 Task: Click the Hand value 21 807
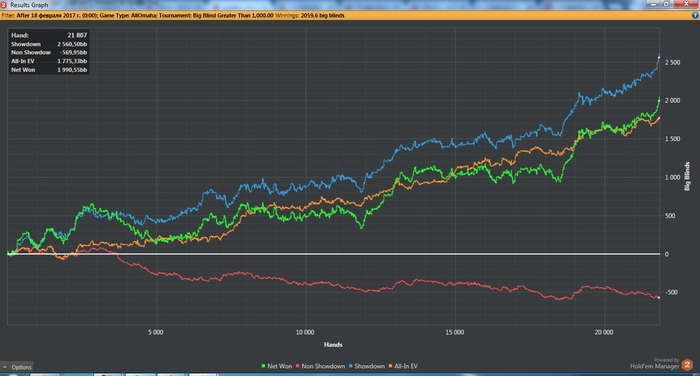(77, 35)
